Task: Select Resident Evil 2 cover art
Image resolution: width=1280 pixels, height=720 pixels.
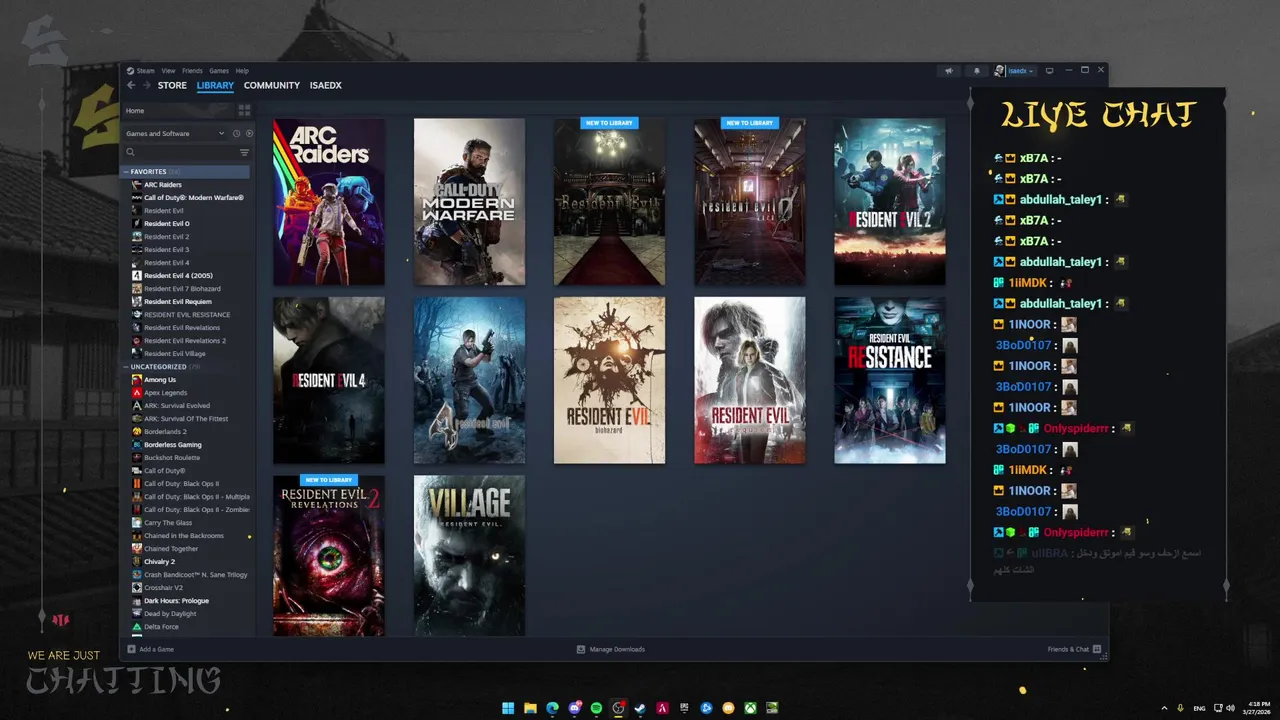Action: tap(890, 202)
